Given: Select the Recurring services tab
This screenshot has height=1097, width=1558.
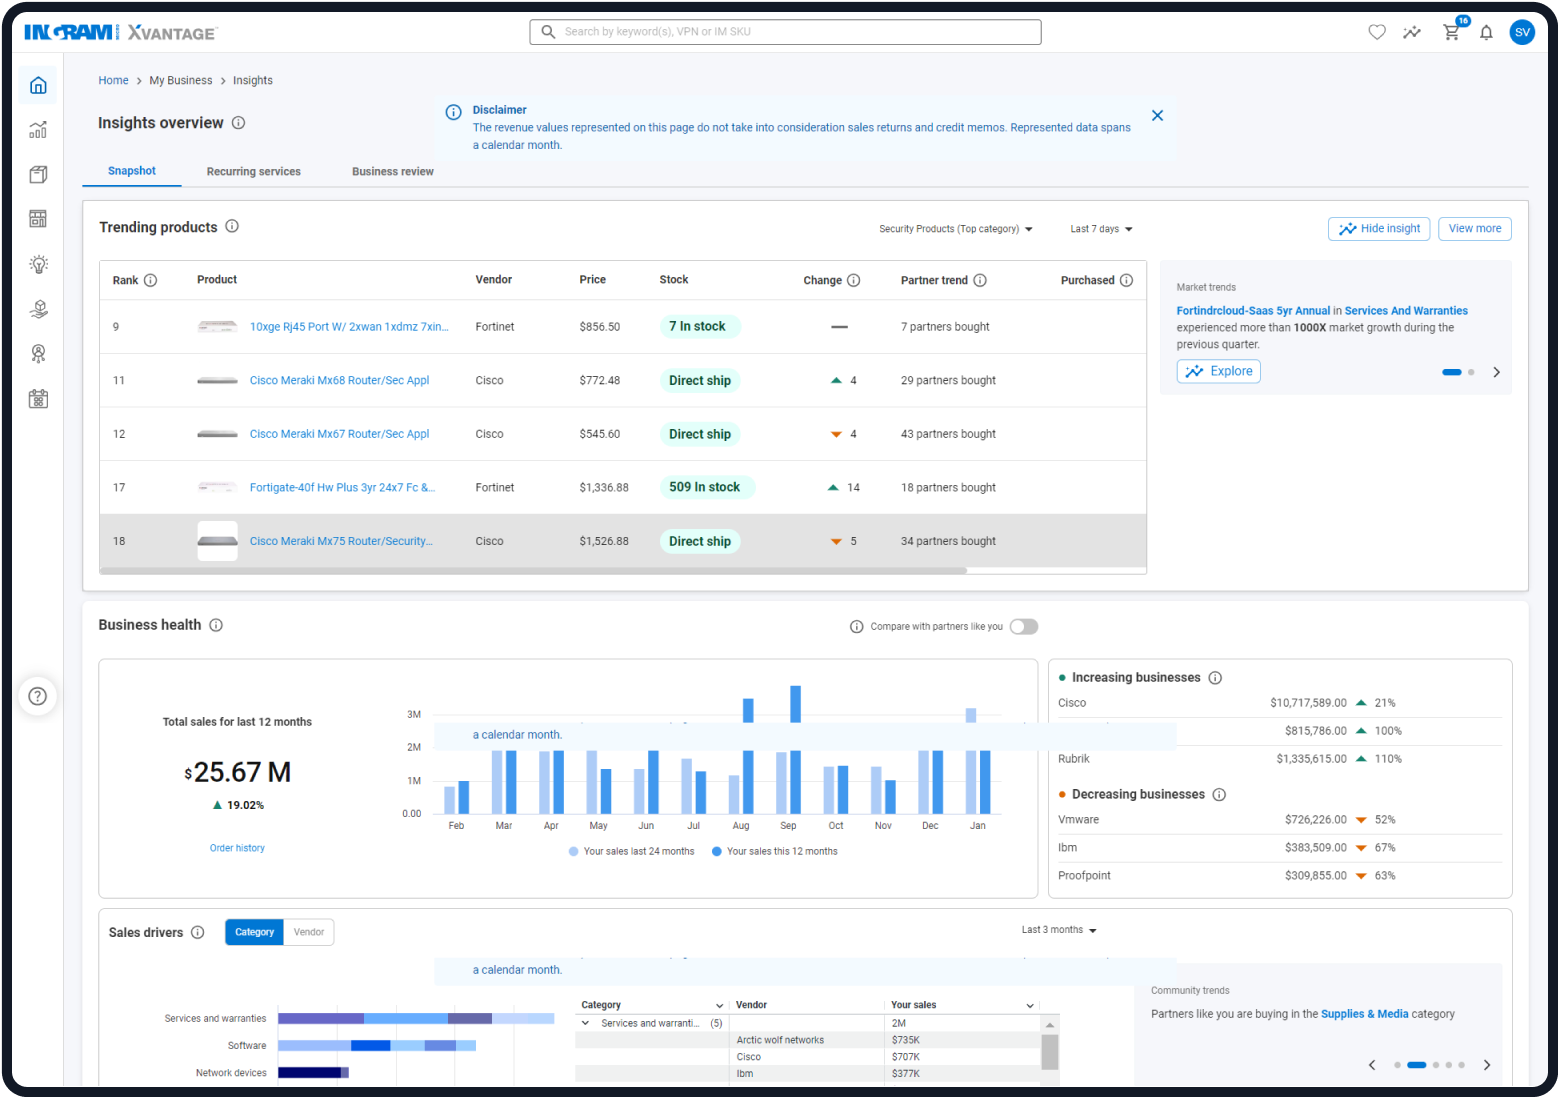Looking at the screenshot, I should [254, 172].
